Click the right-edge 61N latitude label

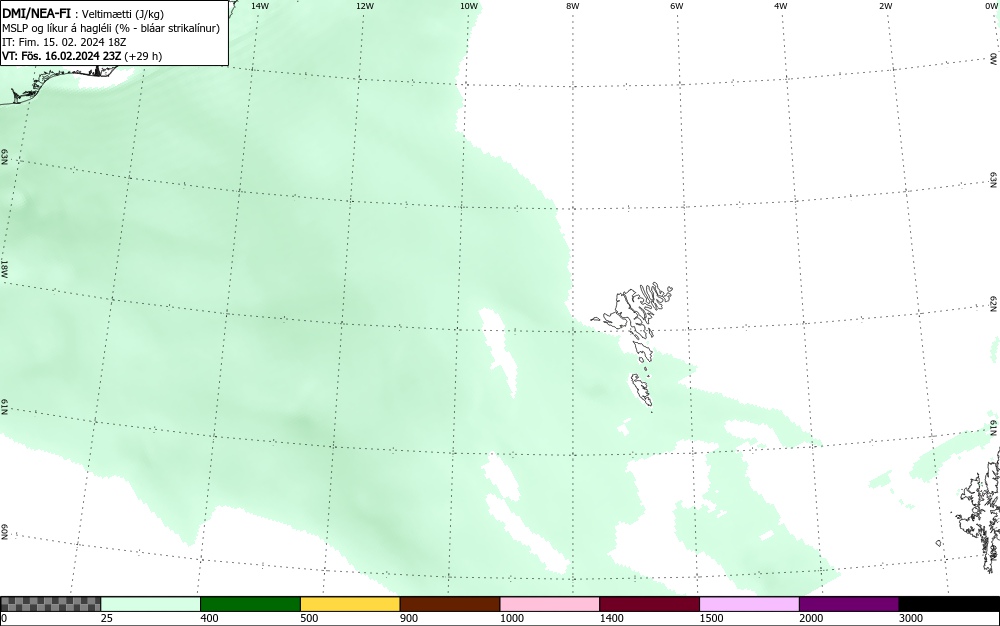[994, 428]
